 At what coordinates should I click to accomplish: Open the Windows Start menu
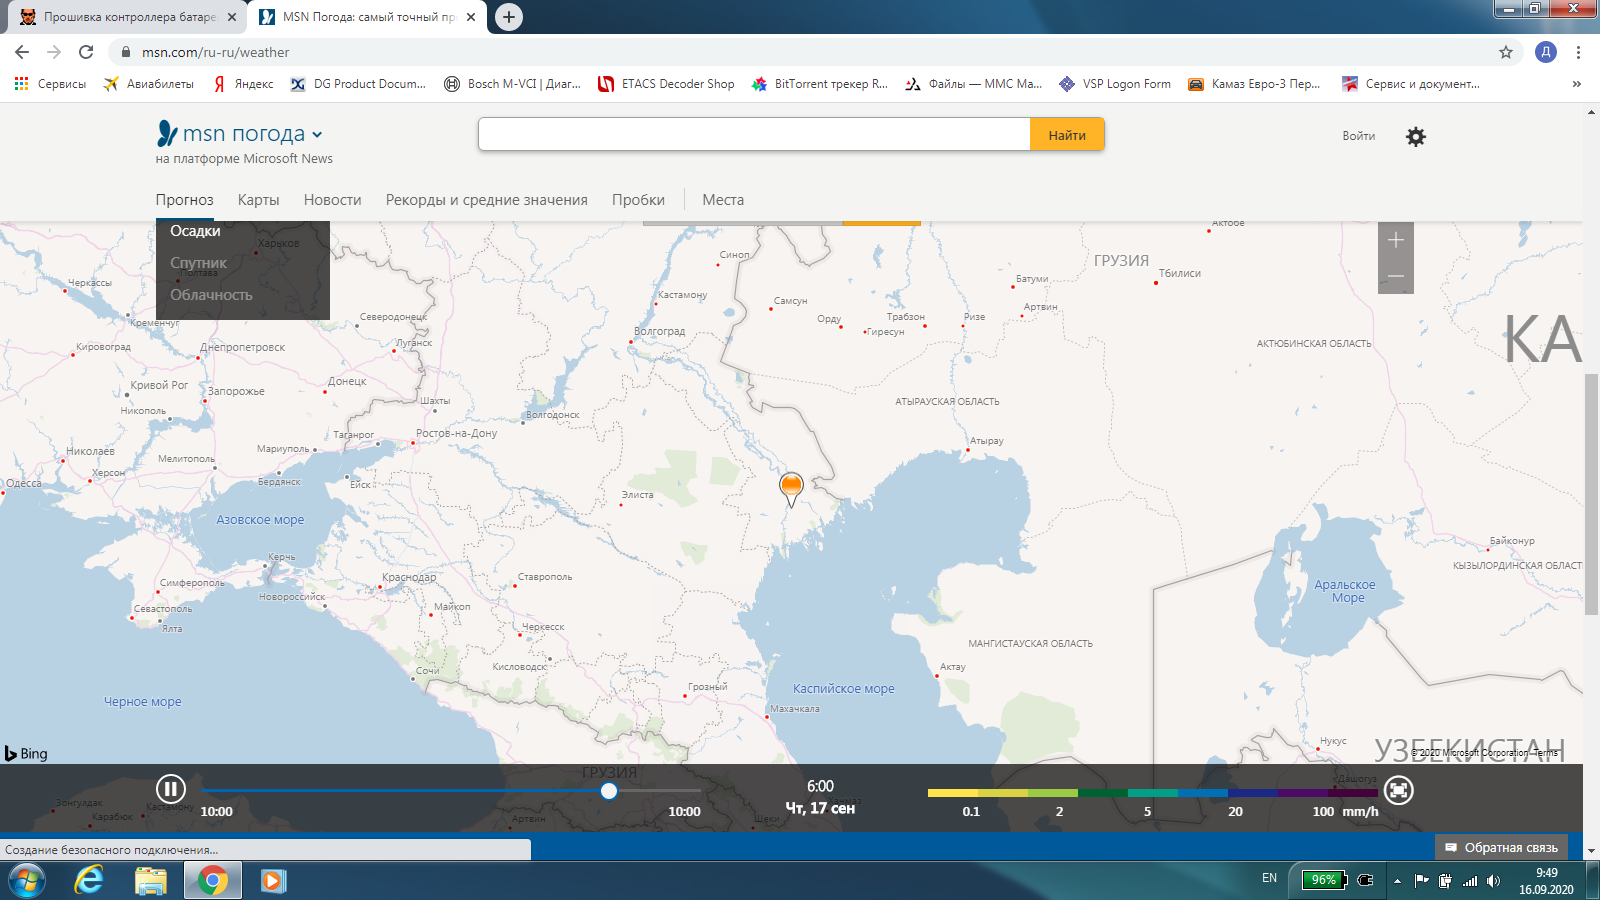pos(27,881)
